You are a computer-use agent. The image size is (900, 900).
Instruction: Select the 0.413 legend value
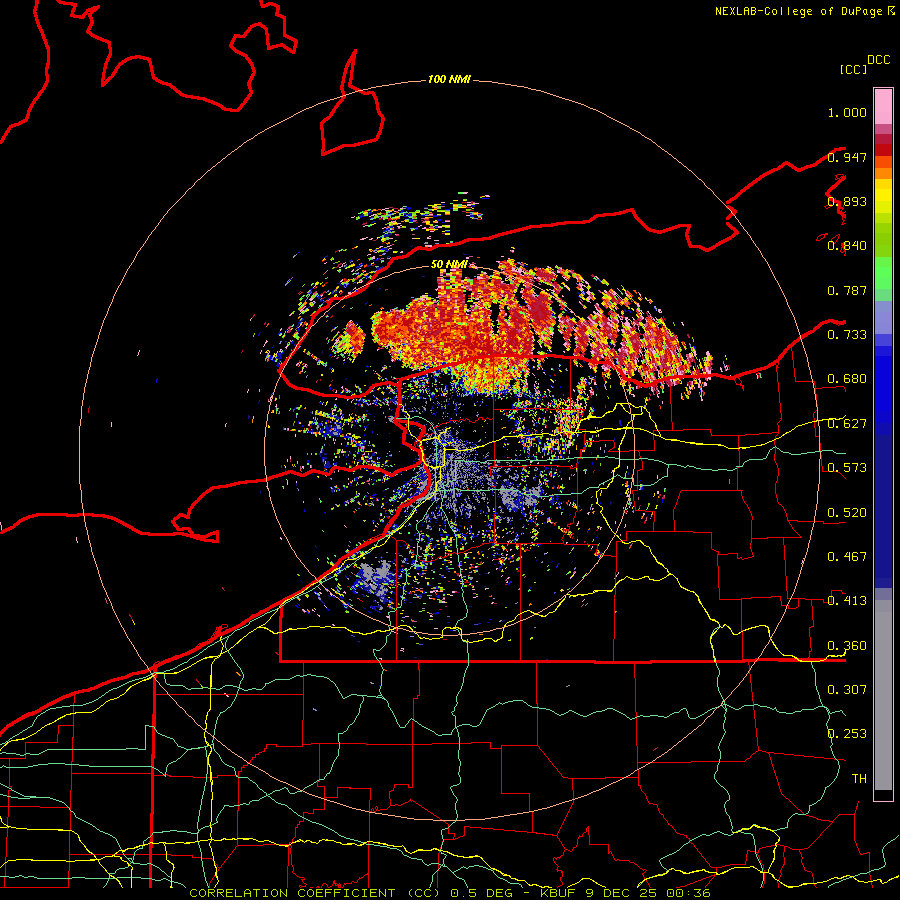click(x=847, y=601)
